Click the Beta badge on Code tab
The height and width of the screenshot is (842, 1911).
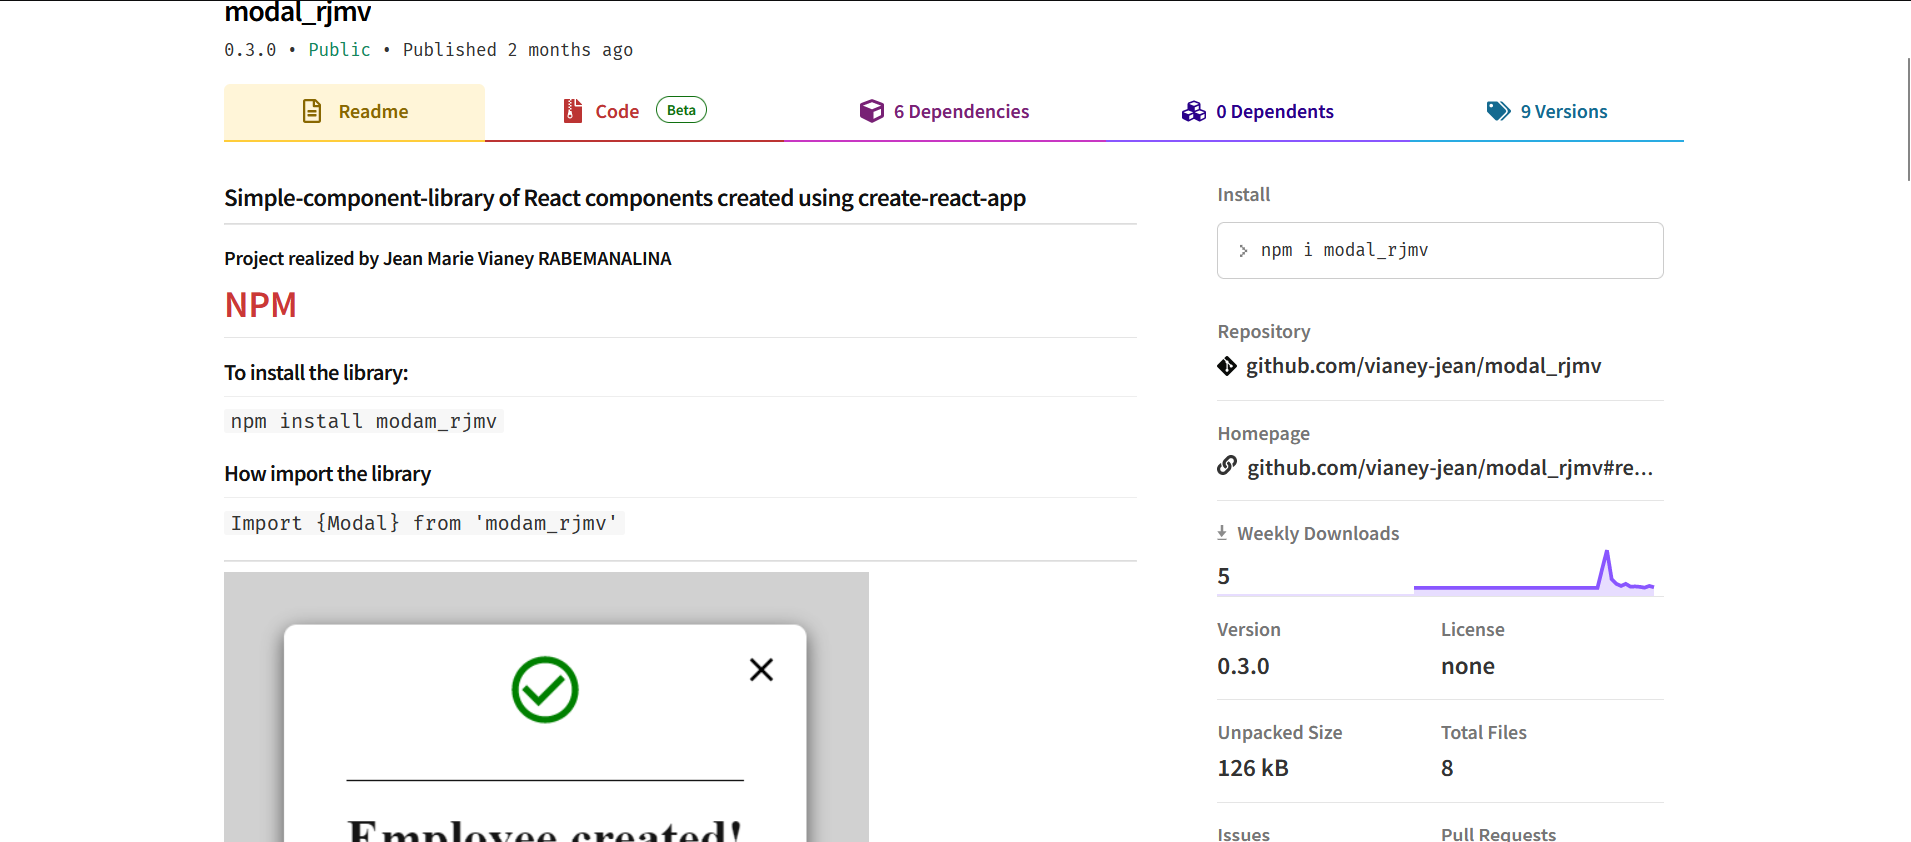pos(681,110)
